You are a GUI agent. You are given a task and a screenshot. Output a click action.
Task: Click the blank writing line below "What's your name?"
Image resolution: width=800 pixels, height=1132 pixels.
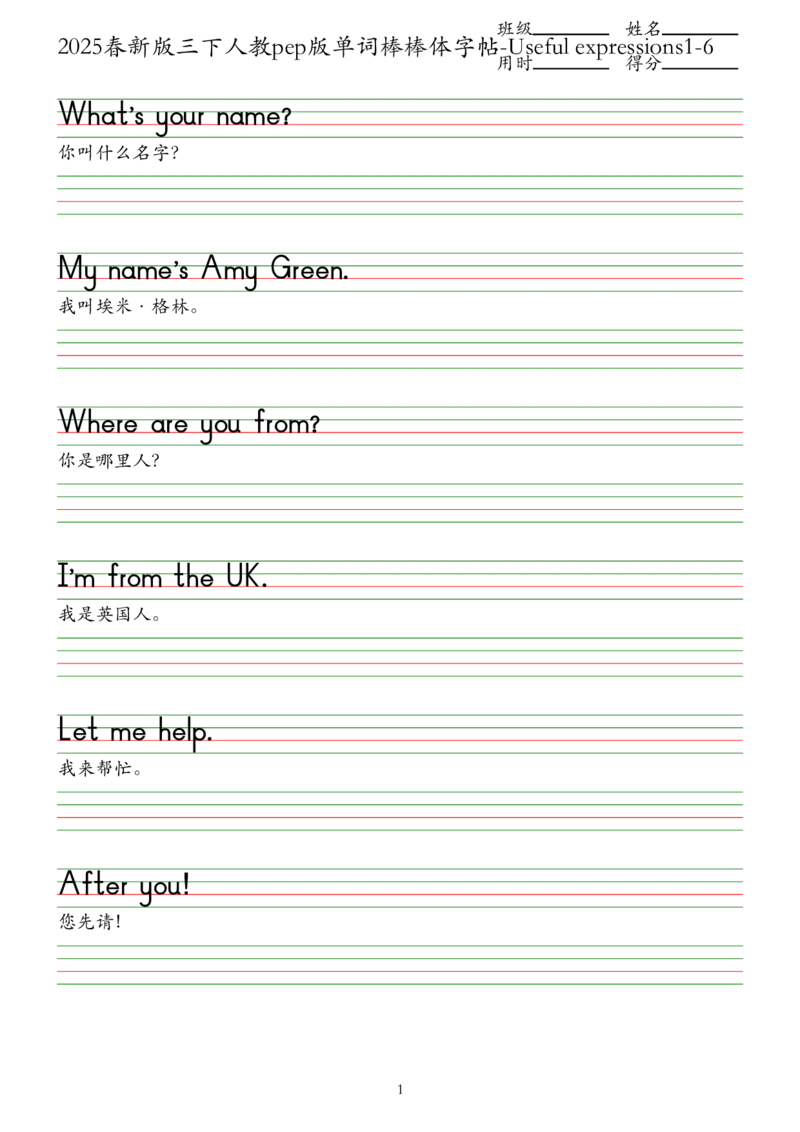point(400,193)
